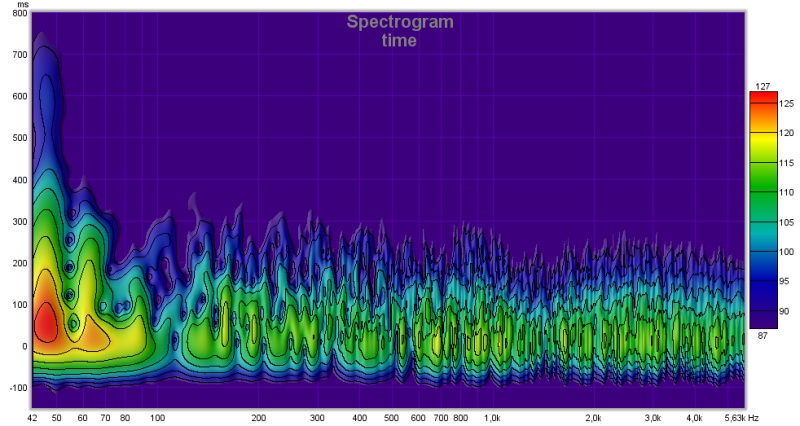The width and height of the screenshot is (800, 426).
Task: Click the 400 ms label on the vertical axis
Action: [x=19, y=180]
